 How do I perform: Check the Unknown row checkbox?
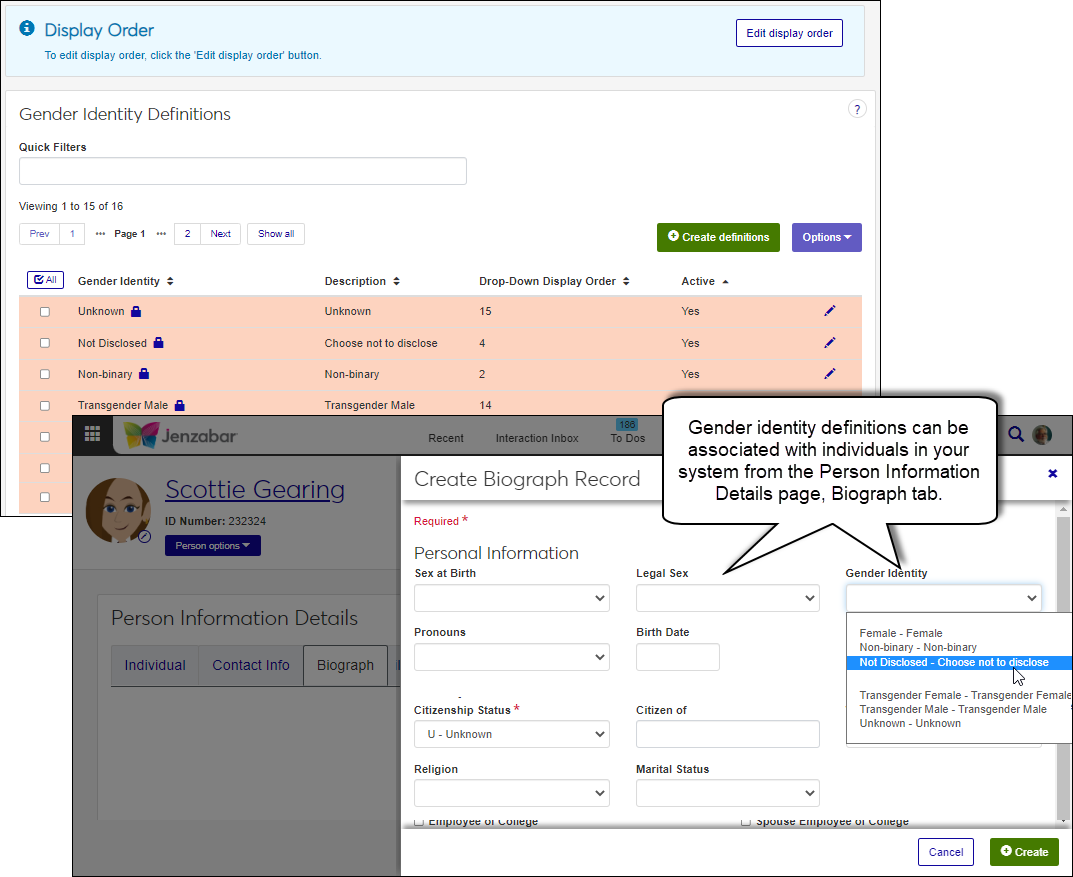point(45,312)
